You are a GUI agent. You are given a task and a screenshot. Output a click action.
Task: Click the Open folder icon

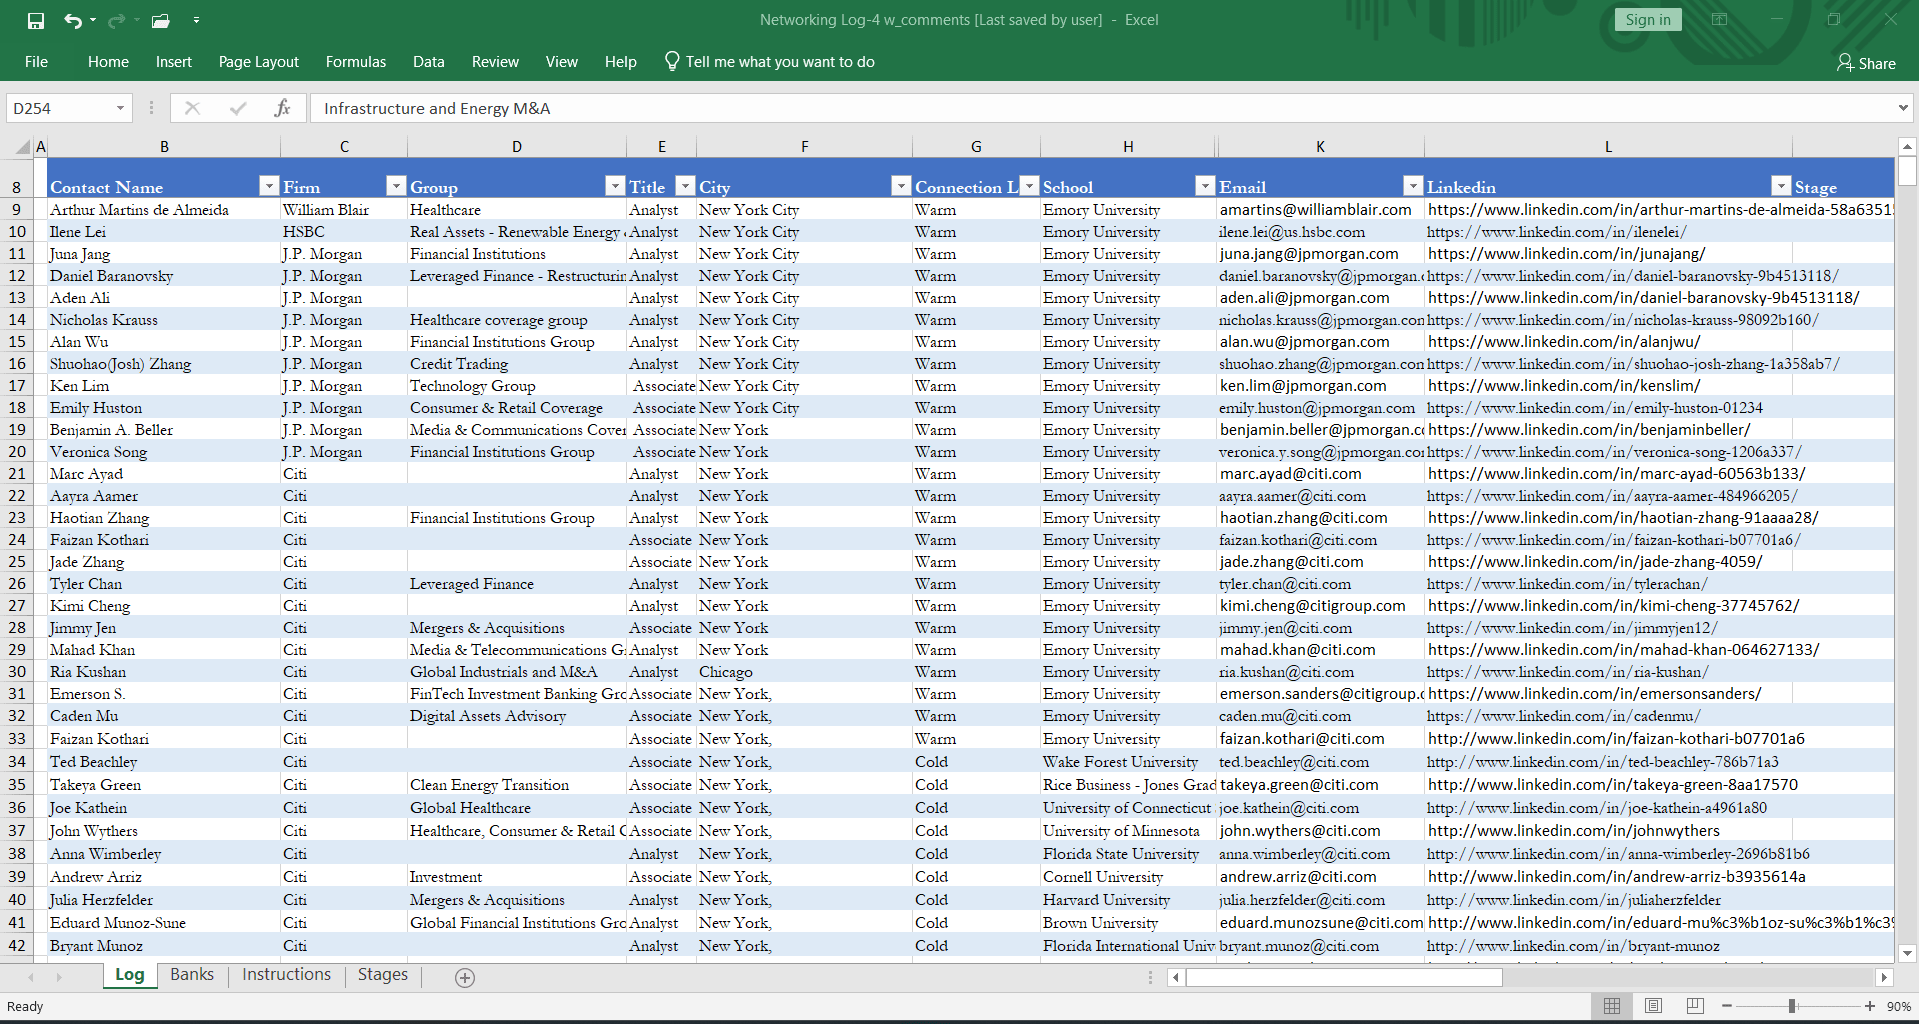click(160, 20)
